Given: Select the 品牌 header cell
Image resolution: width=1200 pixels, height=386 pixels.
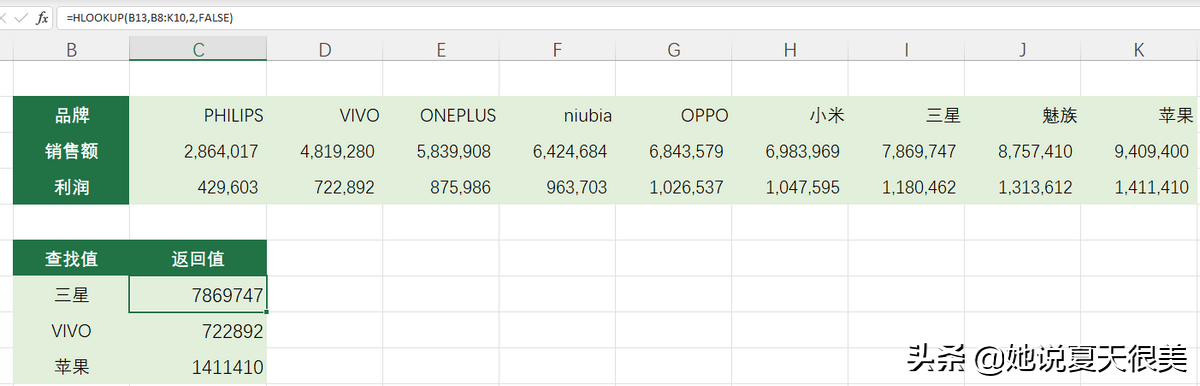Looking at the screenshot, I should pyautogui.click(x=71, y=115).
